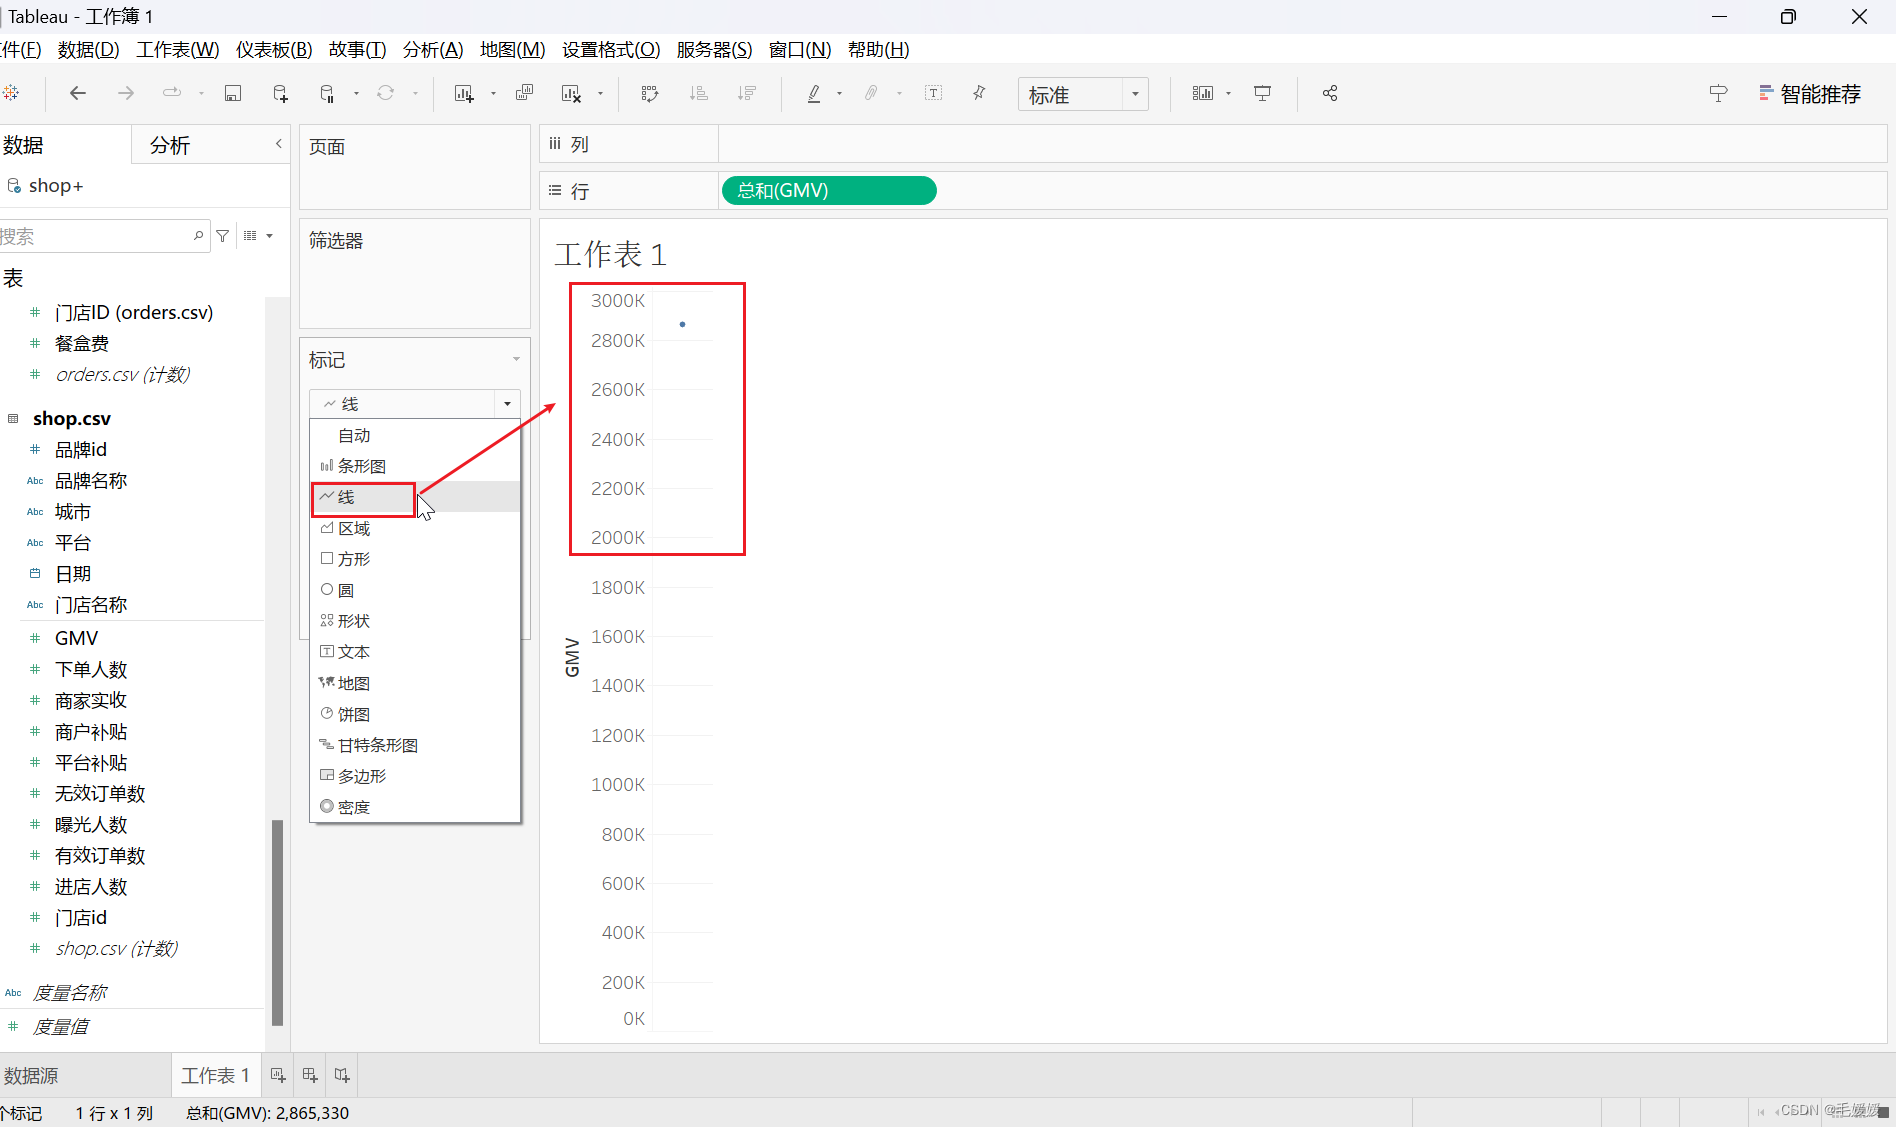Open the 地图(M) menu
Viewport: 1896px width, 1127px height.
pos(512,49)
